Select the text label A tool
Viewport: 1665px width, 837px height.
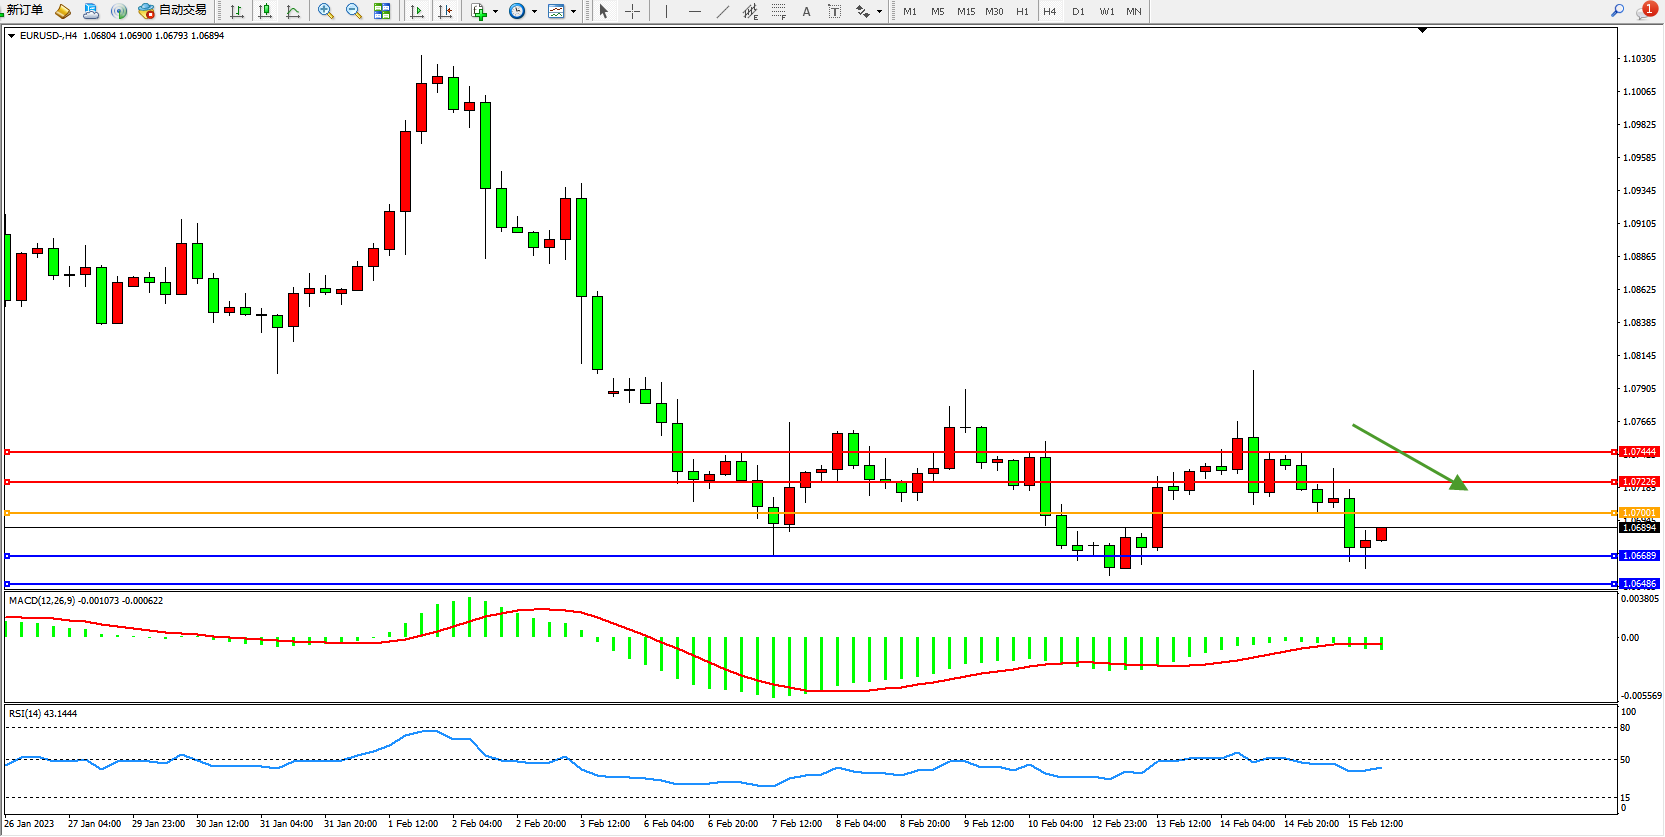pos(806,11)
